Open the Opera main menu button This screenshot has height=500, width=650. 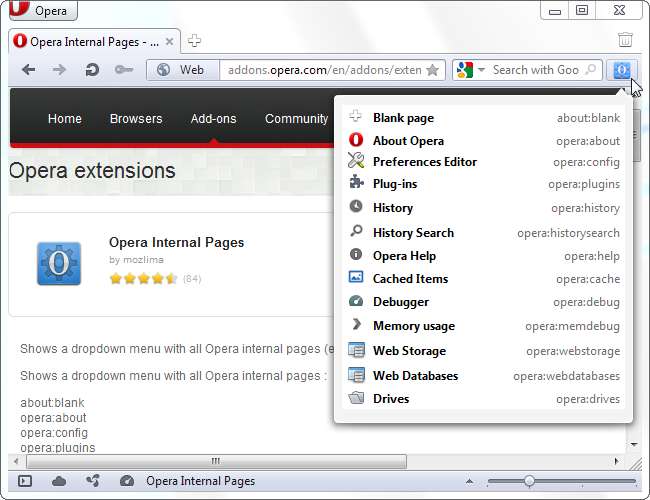(x=43, y=10)
